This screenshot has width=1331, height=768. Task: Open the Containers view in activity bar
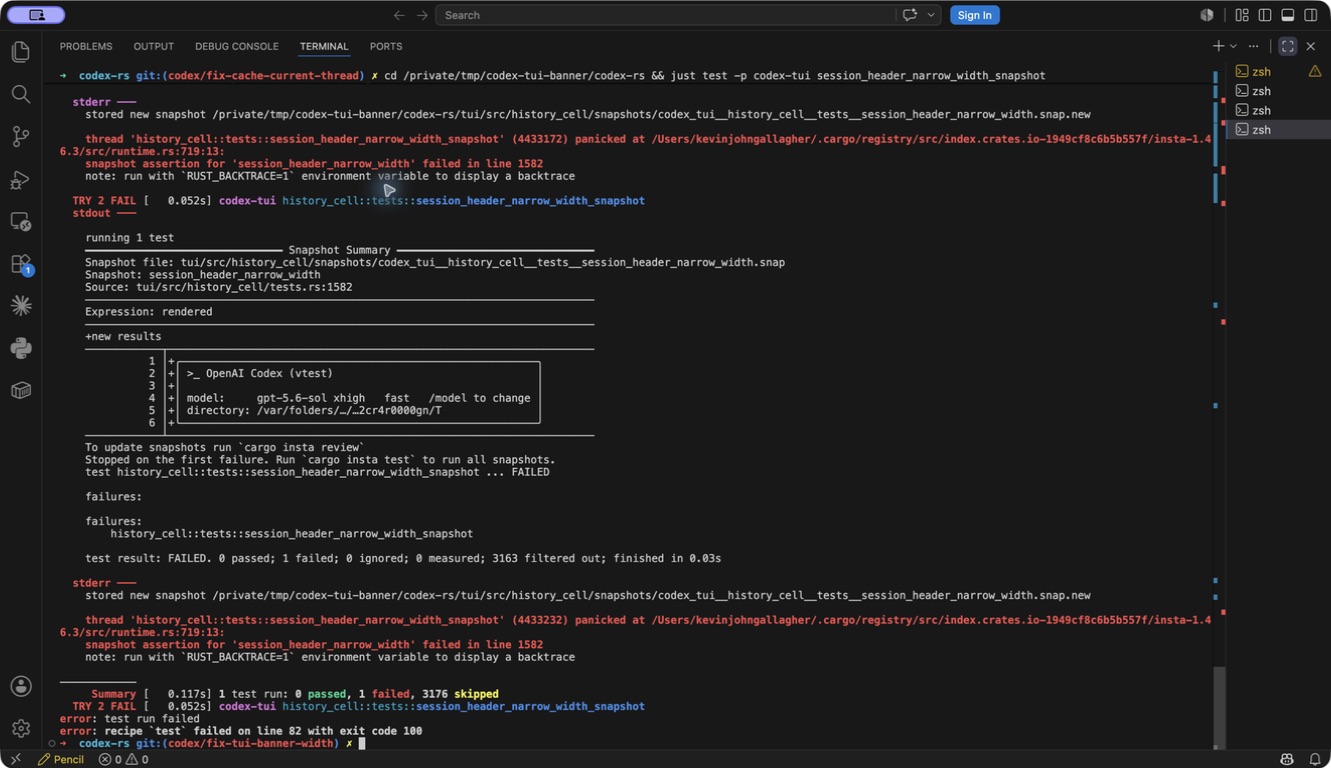coord(21,390)
